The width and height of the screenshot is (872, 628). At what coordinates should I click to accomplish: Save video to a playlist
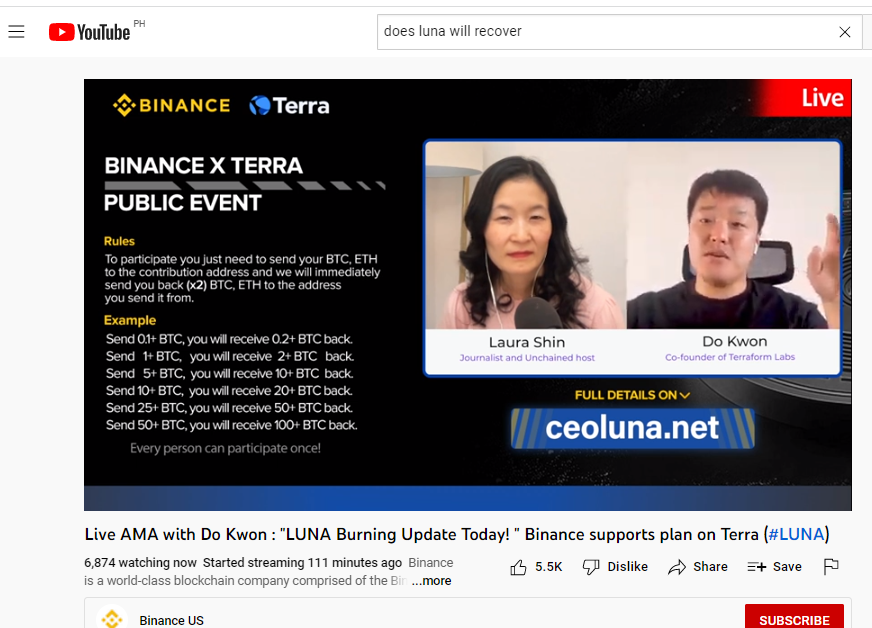pyautogui.click(x=774, y=567)
